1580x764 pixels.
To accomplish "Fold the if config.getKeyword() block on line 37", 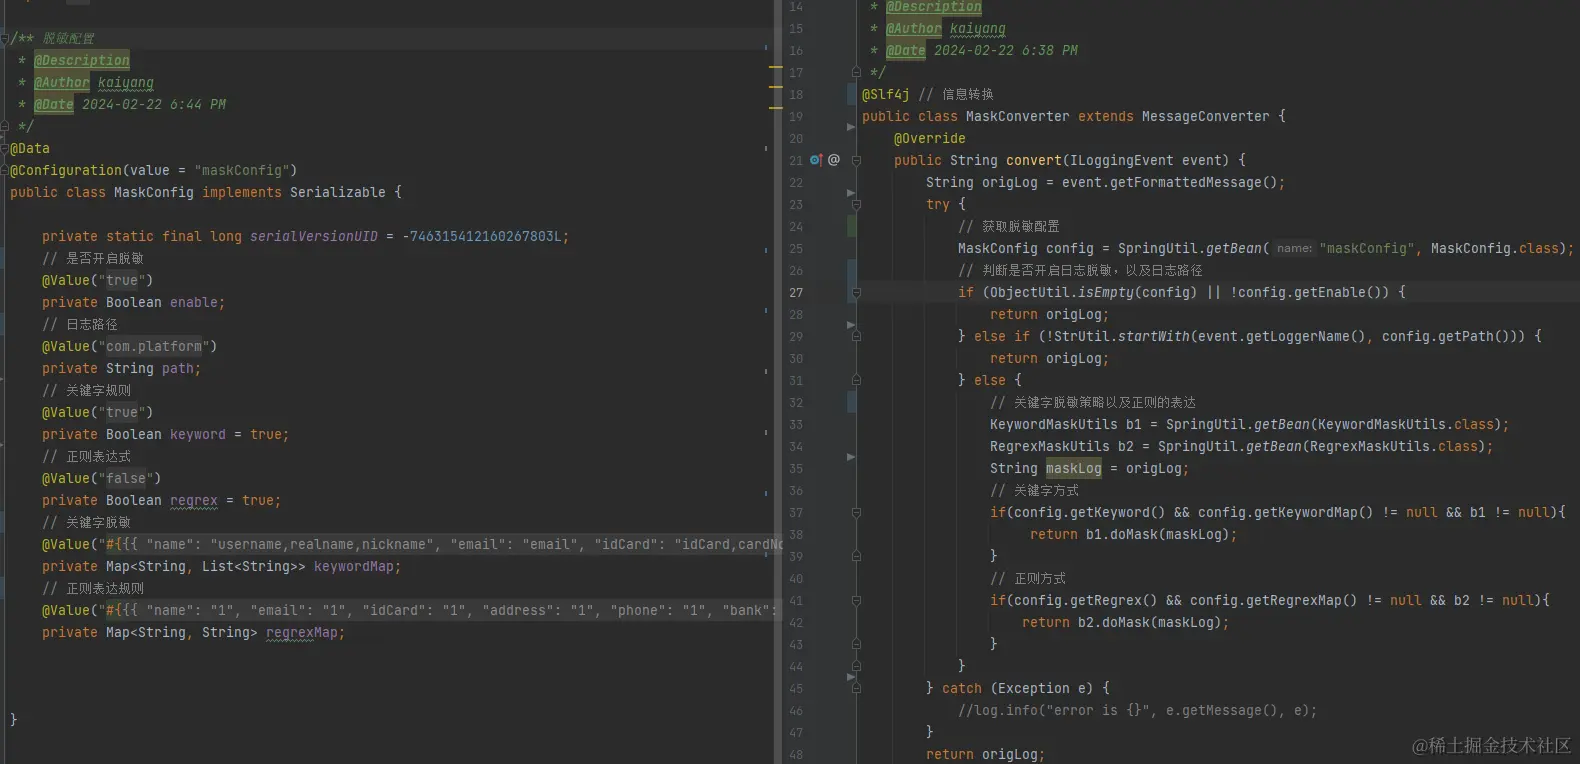I will point(856,512).
